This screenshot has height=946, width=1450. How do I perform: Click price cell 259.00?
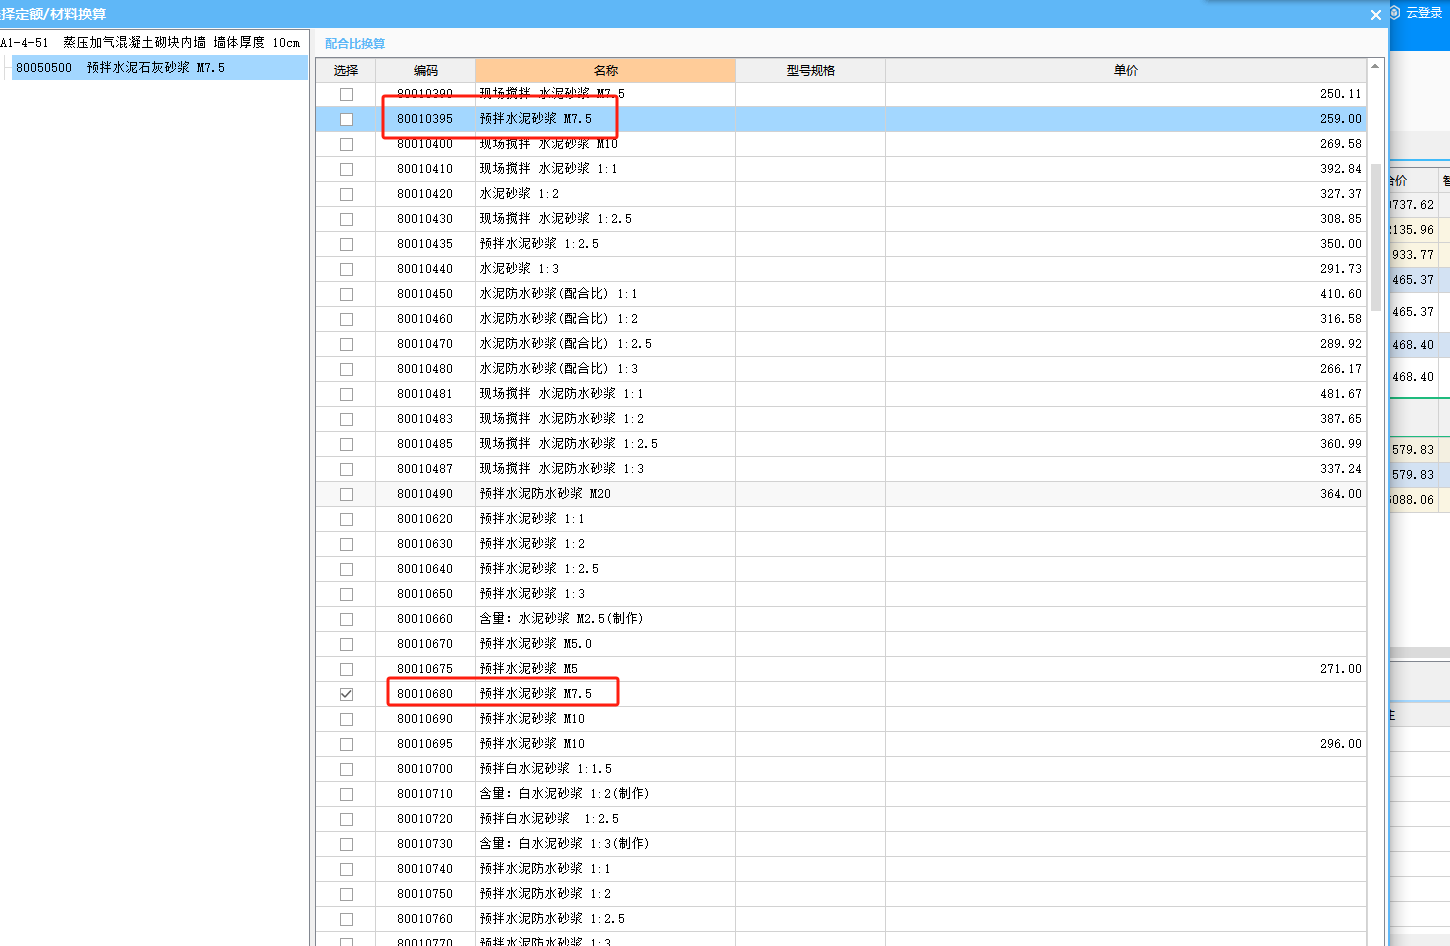pyautogui.click(x=1126, y=119)
